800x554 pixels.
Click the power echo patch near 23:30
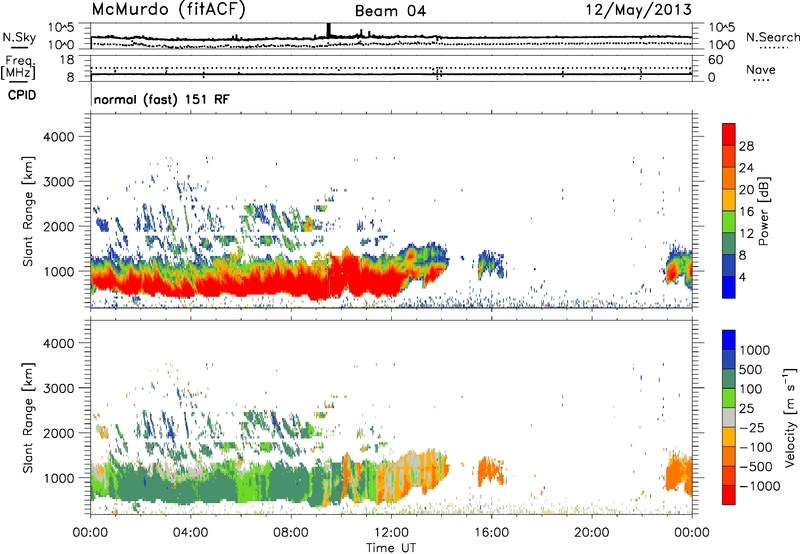pos(679,268)
